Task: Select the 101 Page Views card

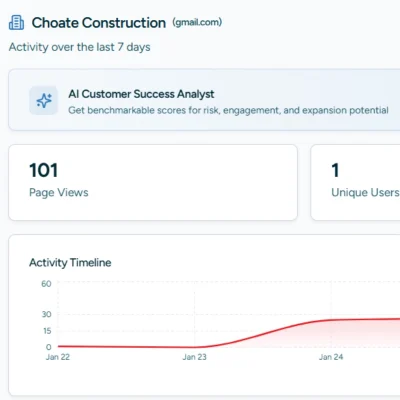Action: (x=153, y=182)
